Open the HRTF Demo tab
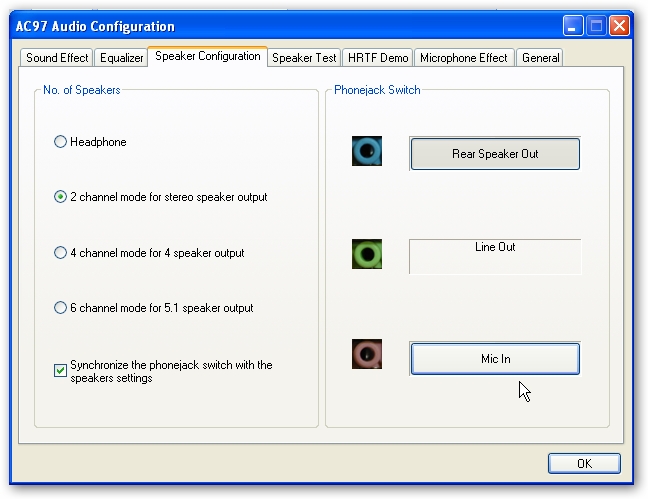 378,58
